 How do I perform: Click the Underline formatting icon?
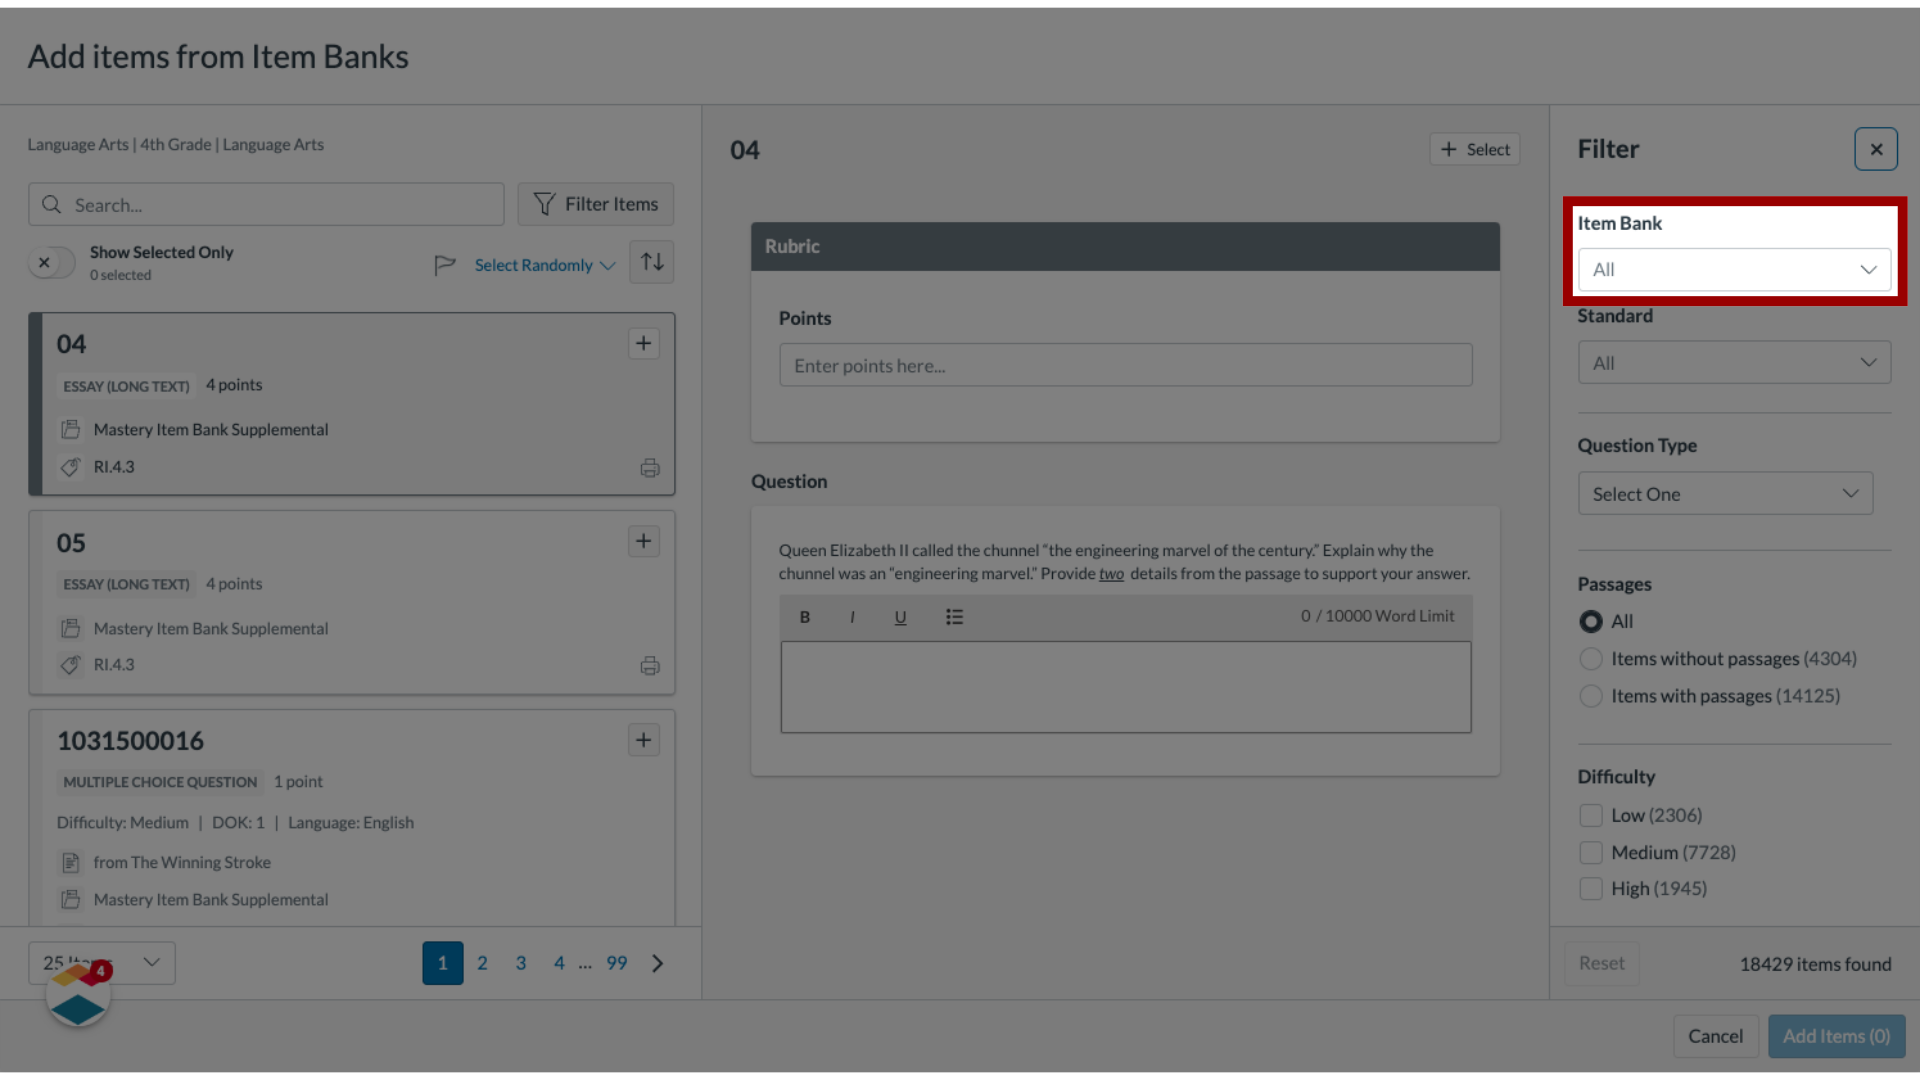[901, 616]
